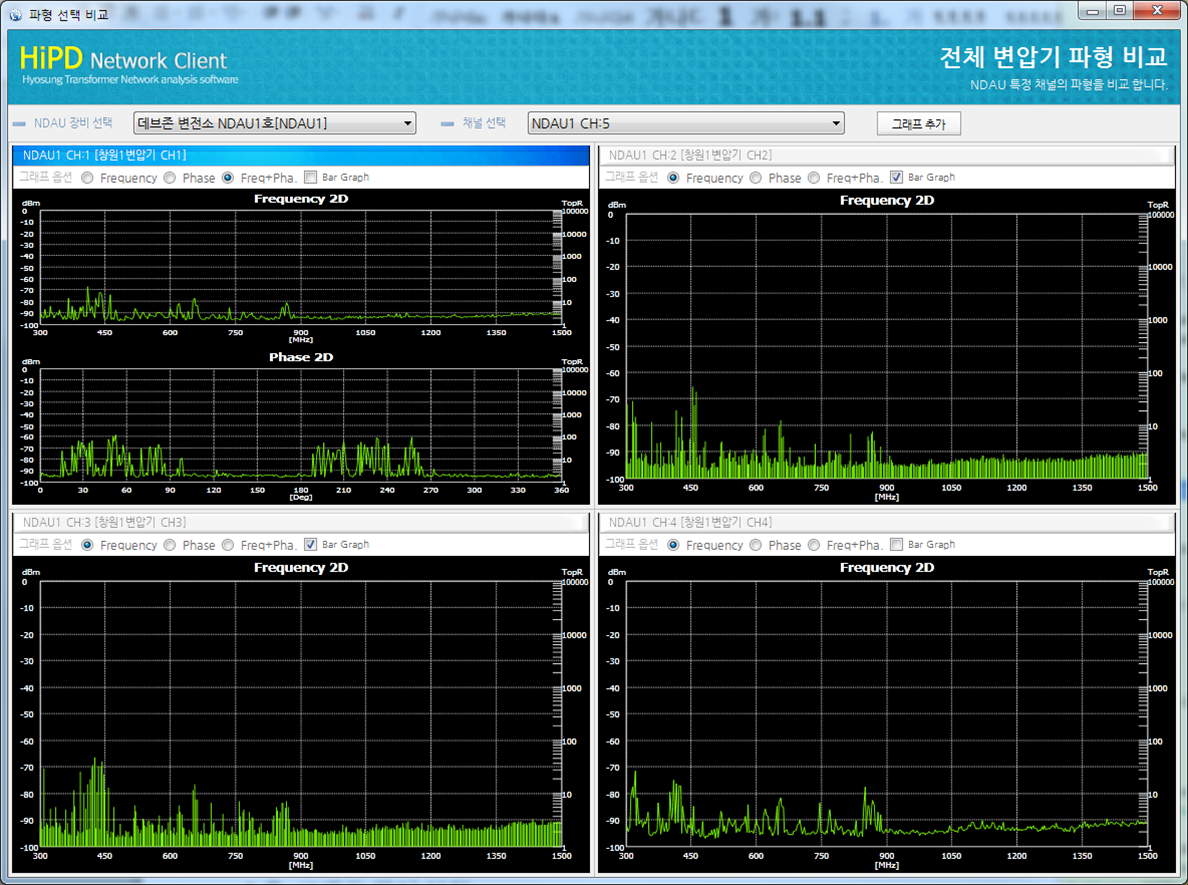The width and height of the screenshot is (1188, 885).
Task: Uncheck Bar Graph checkbox in CH:3 panel
Action: pyautogui.click(x=310, y=544)
